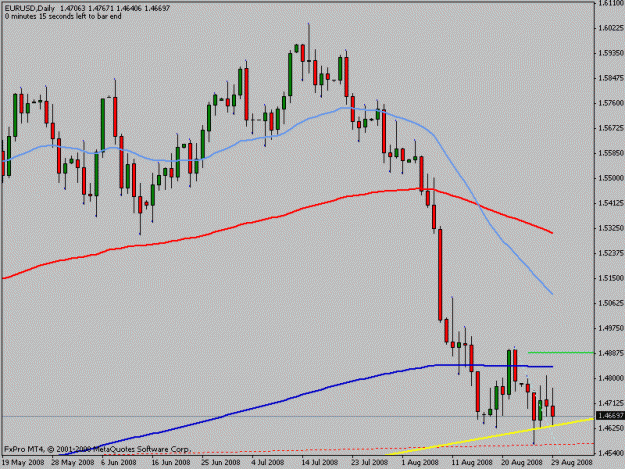Image resolution: width=625 pixels, height=469 pixels.
Task: Select the 14 Jul 2008 date label
Action: click(x=319, y=462)
